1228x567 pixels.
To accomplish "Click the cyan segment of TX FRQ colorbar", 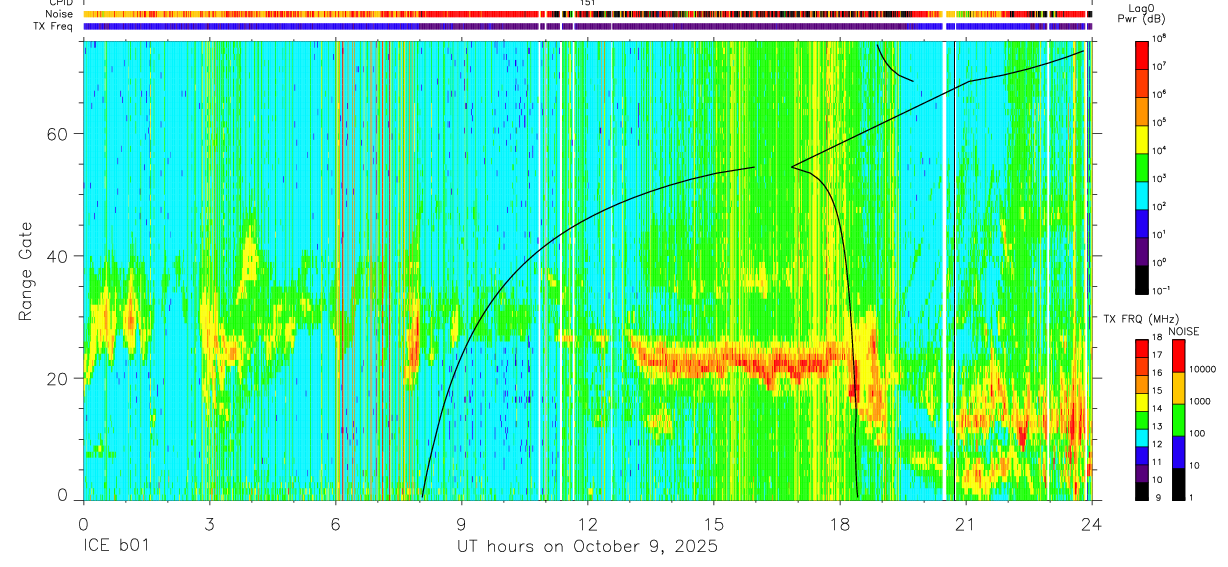I will pyautogui.click(x=1142, y=437).
